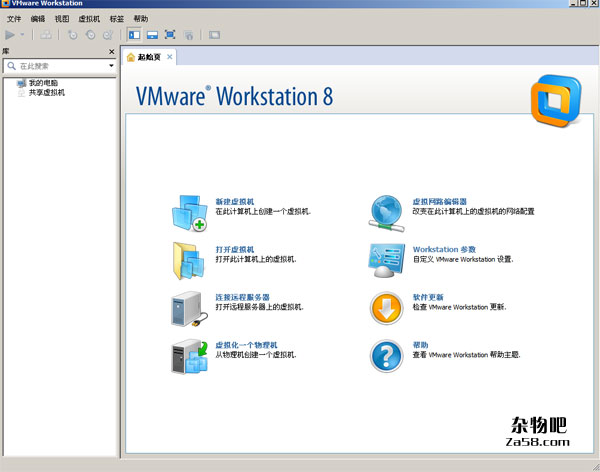Close the 起始页 tab
The height and width of the screenshot is (472, 600).
point(169,57)
